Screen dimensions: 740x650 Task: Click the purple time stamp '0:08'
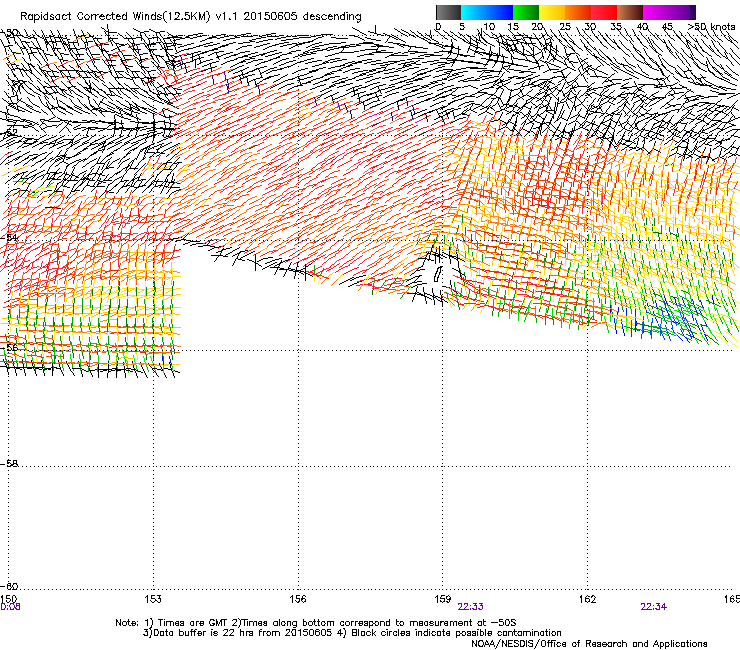tap(10, 607)
